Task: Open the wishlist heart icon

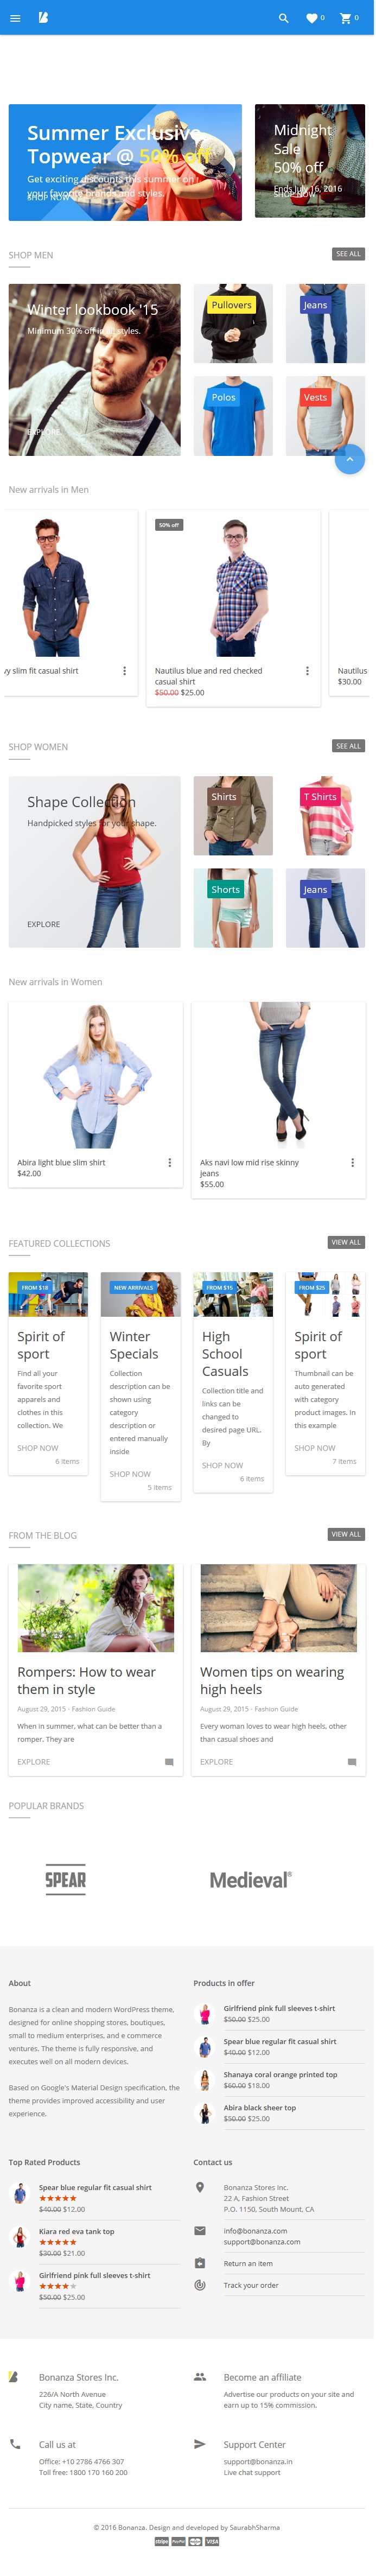Action: (312, 18)
